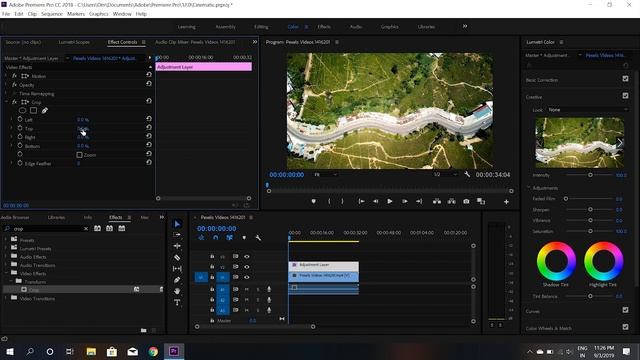This screenshot has height=360, width=640.
Task: Select the Selection tool arrow
Action: click(x=177, y=224)
